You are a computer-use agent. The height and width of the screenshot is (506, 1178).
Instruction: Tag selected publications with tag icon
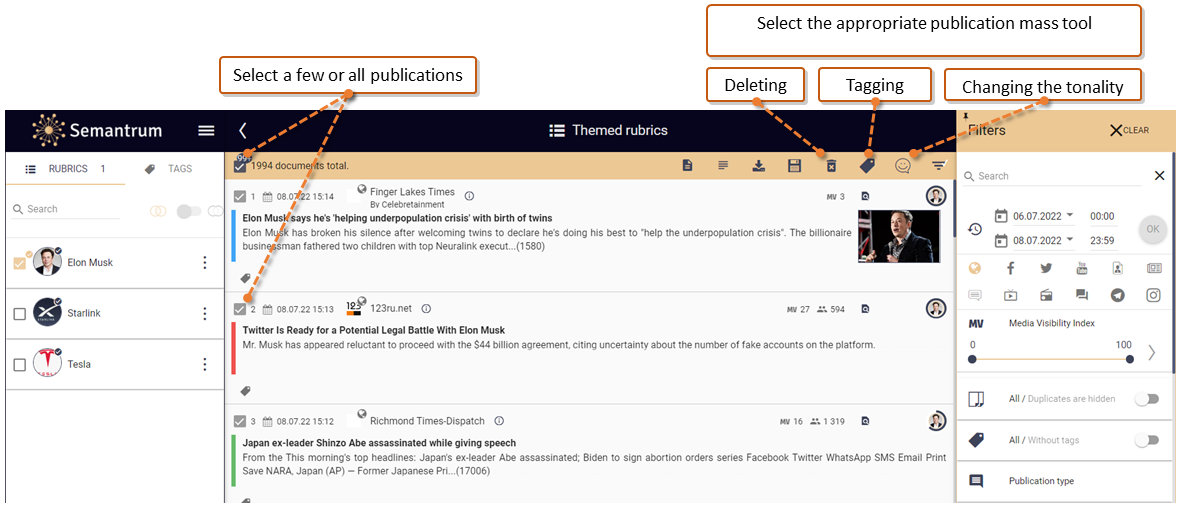867,166
